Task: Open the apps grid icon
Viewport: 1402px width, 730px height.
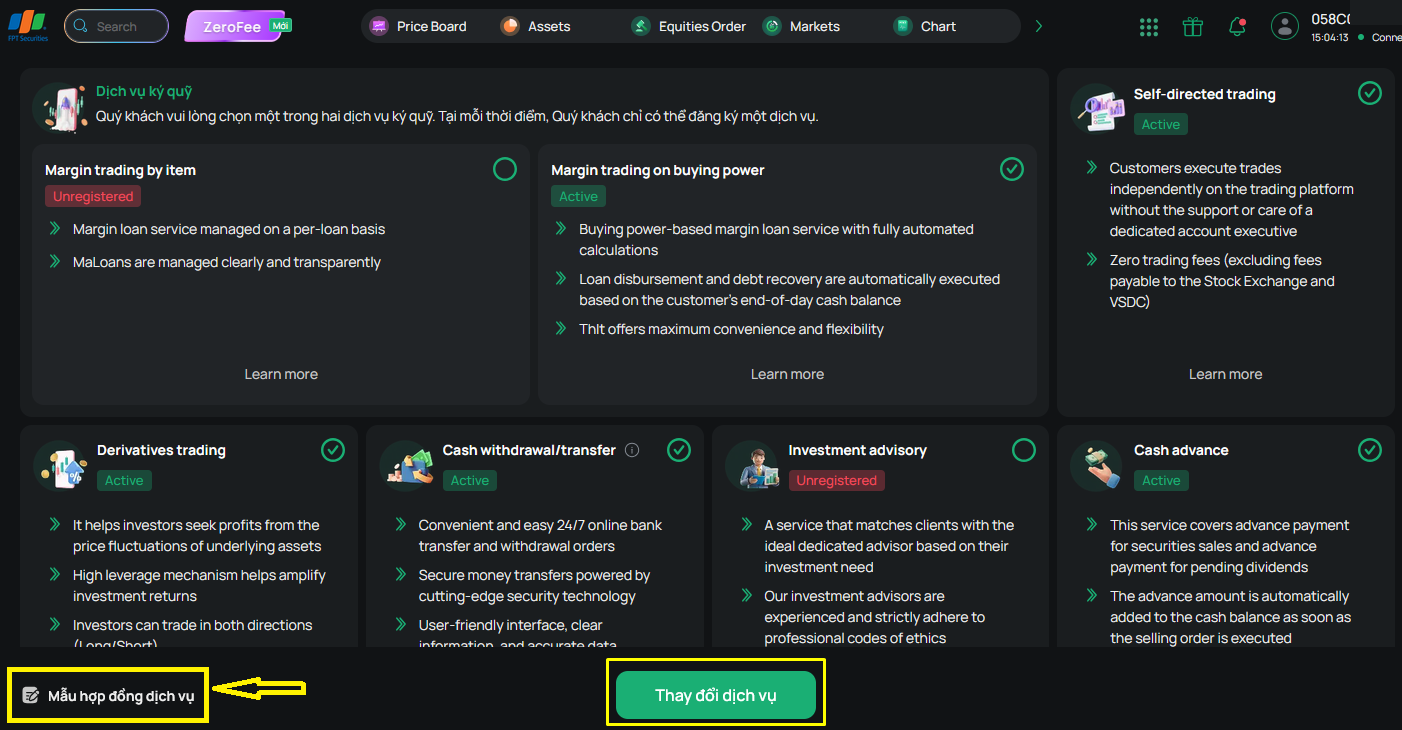Action: click(1149, 27)
